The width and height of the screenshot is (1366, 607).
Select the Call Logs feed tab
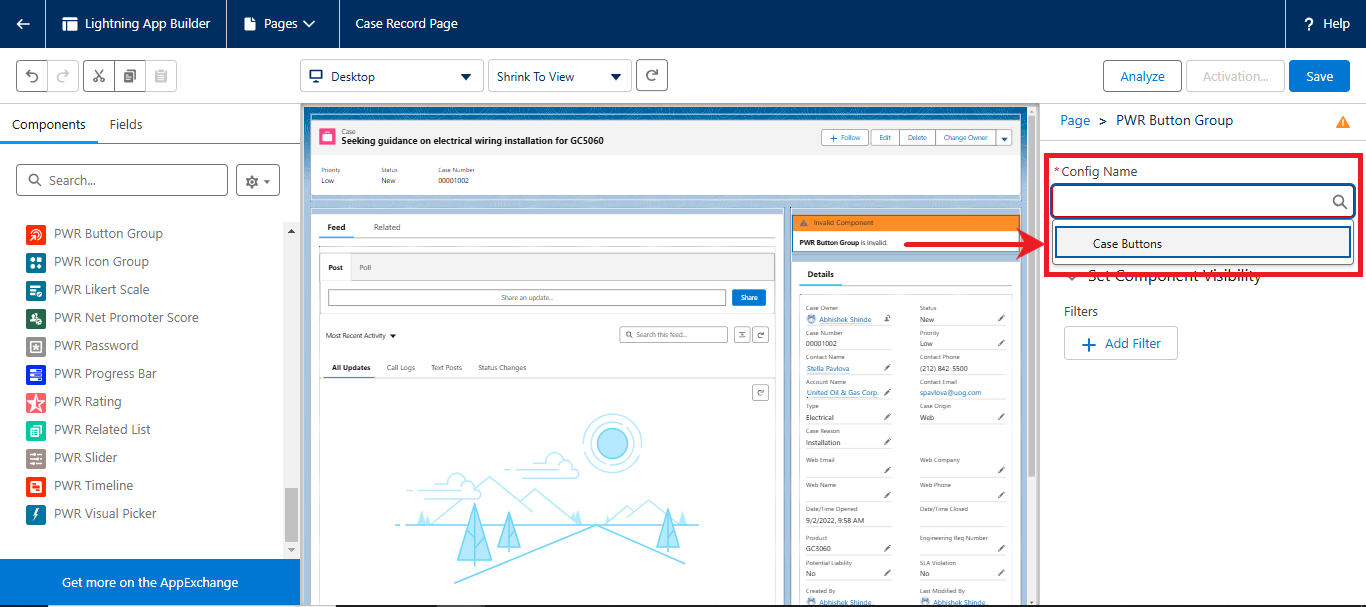(x=401, y=368)
